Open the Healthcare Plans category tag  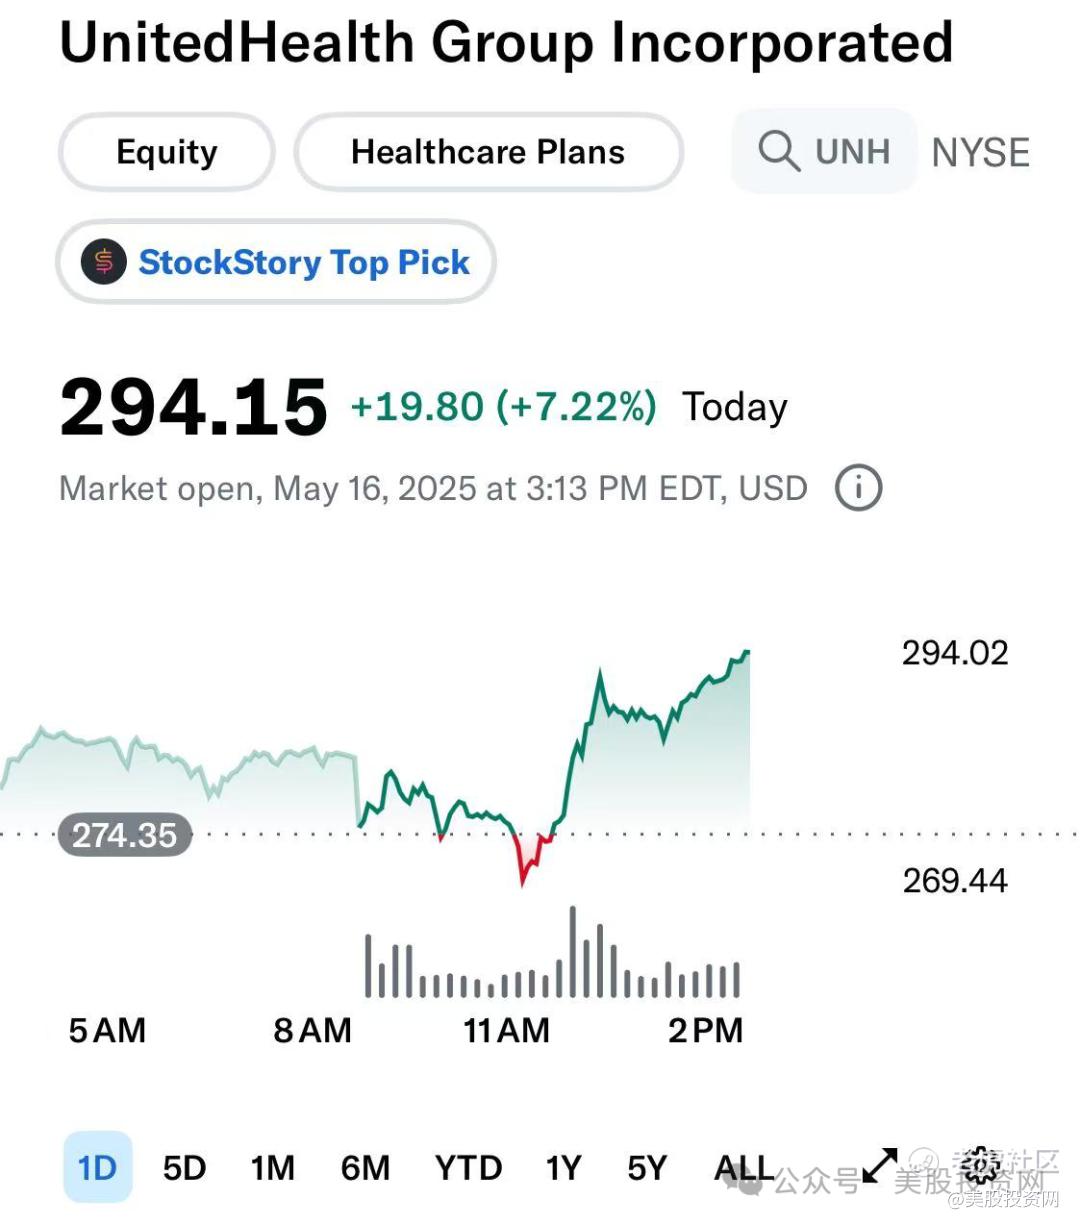[x=488, y=152]
